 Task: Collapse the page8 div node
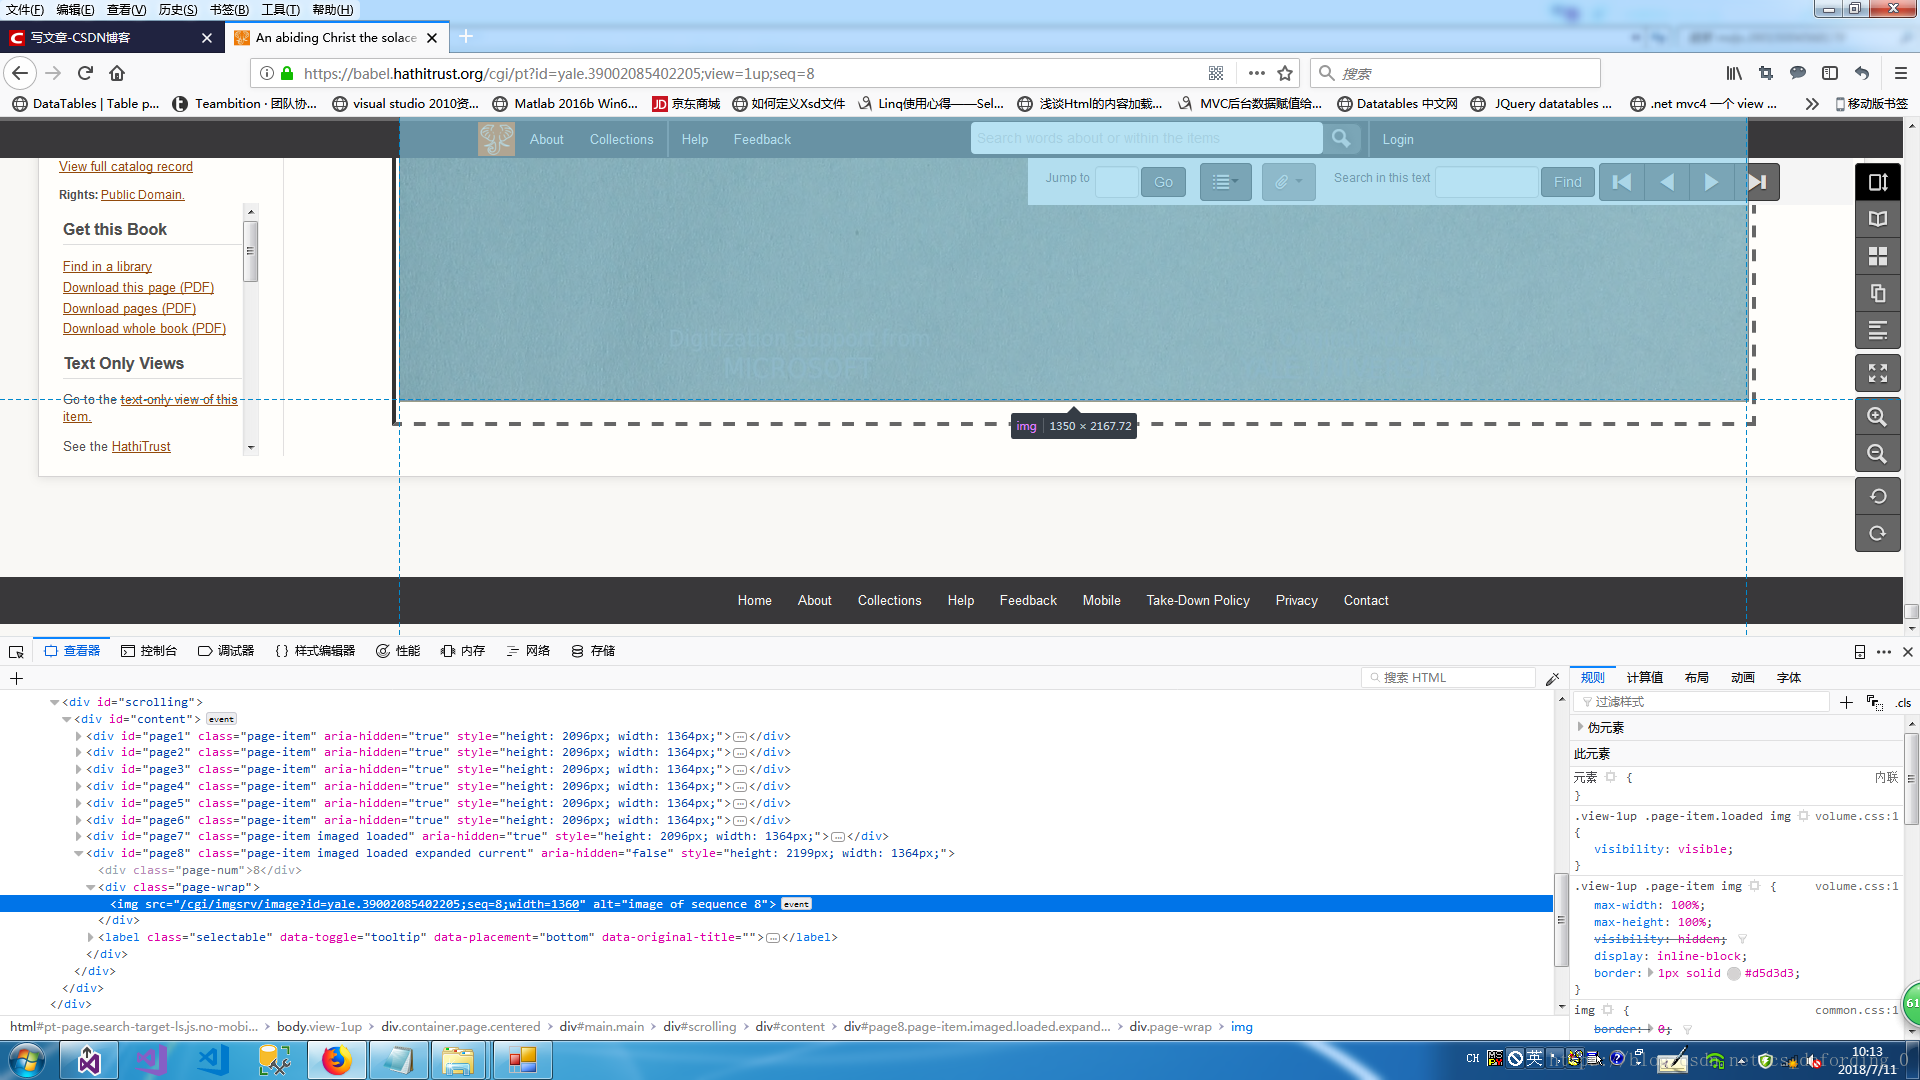[x=79, y=854]
